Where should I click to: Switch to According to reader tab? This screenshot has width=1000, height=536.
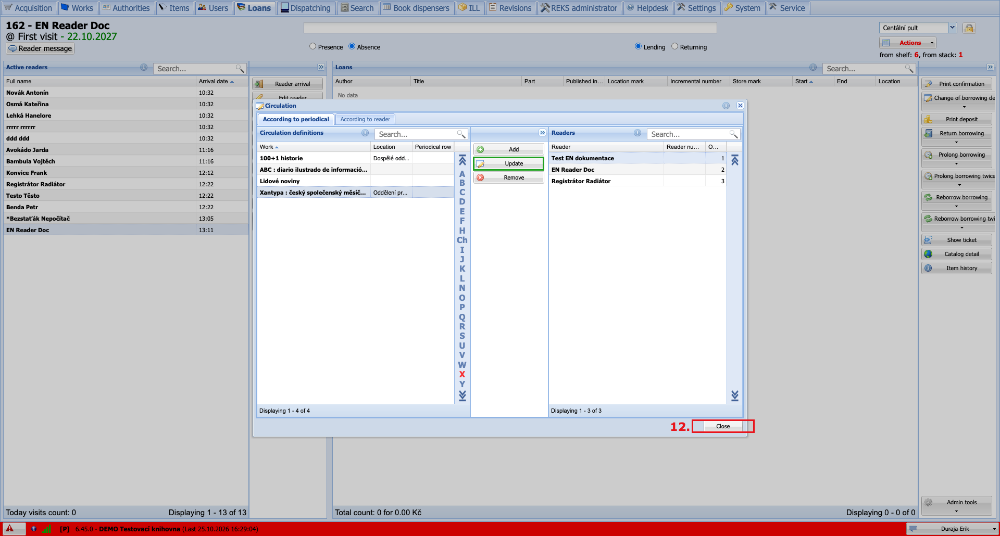(x=365, y=119)
